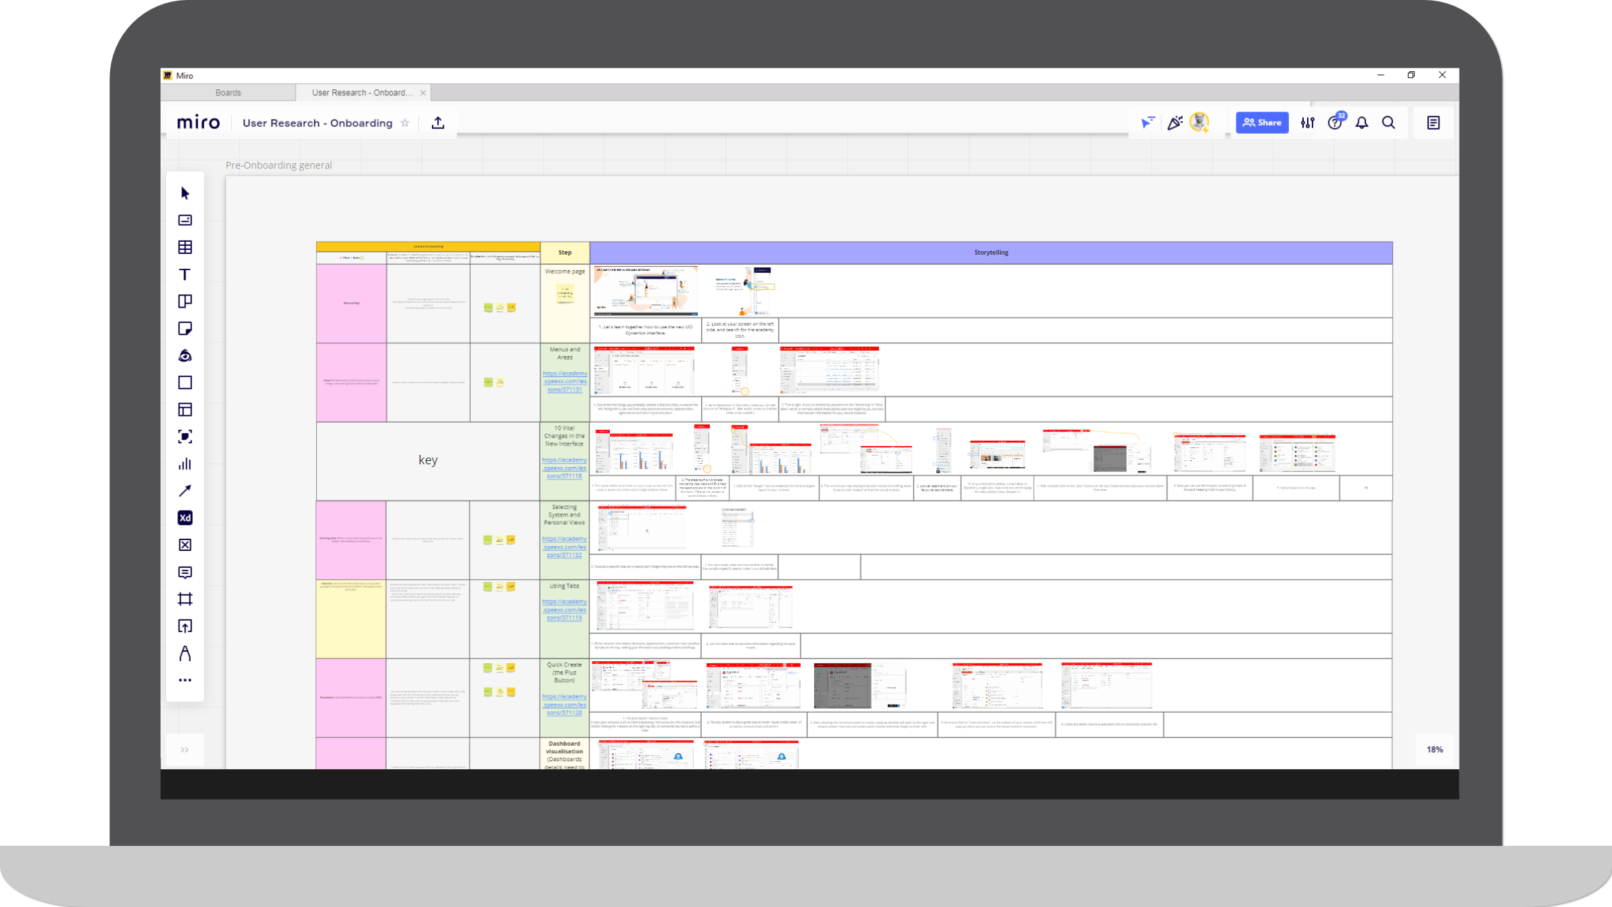Viewport: 1612px width, 907px height.
Task: Click the 18% zoom level indicator
Action: [1434, 749]
